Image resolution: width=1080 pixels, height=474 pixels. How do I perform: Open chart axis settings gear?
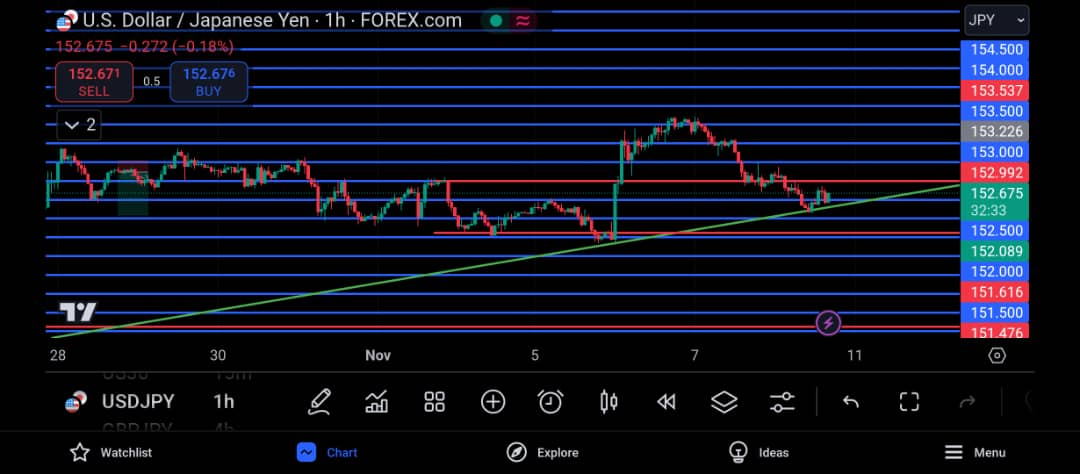(x=997, y=356)
